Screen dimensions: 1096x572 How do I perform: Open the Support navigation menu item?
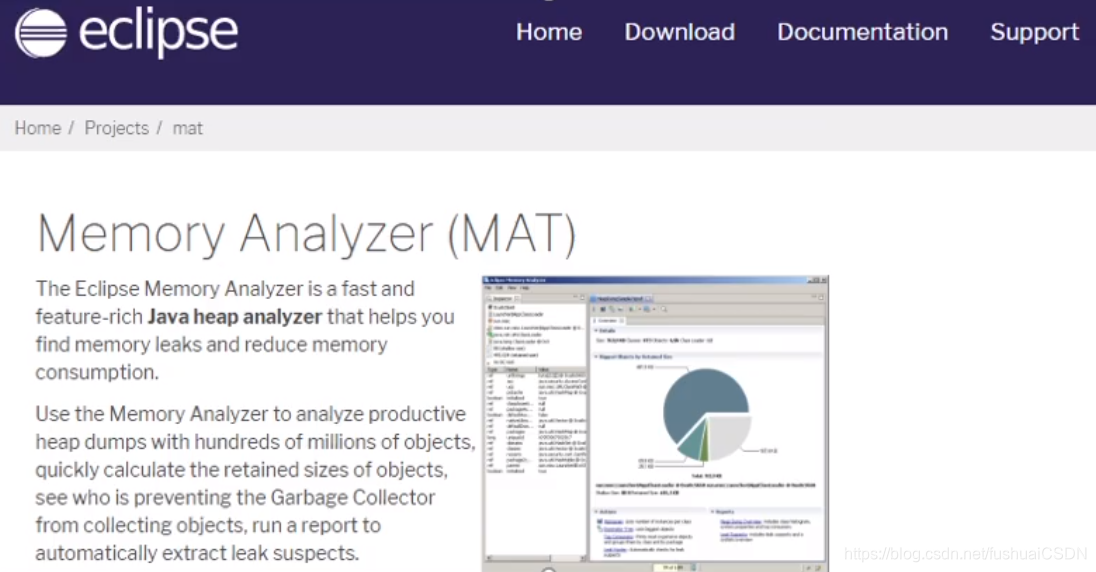1034,32
